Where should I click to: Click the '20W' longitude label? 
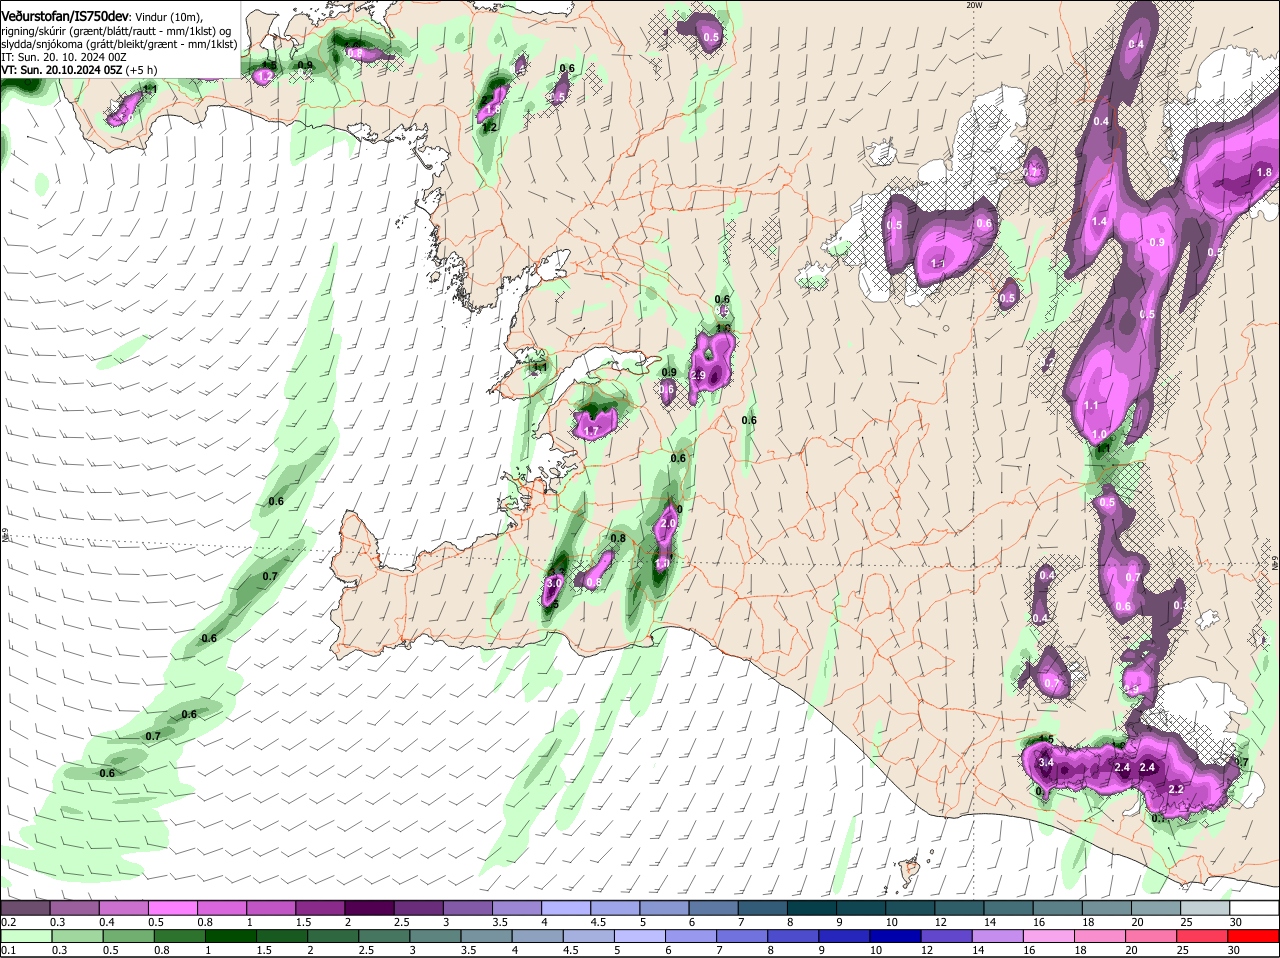975,5
